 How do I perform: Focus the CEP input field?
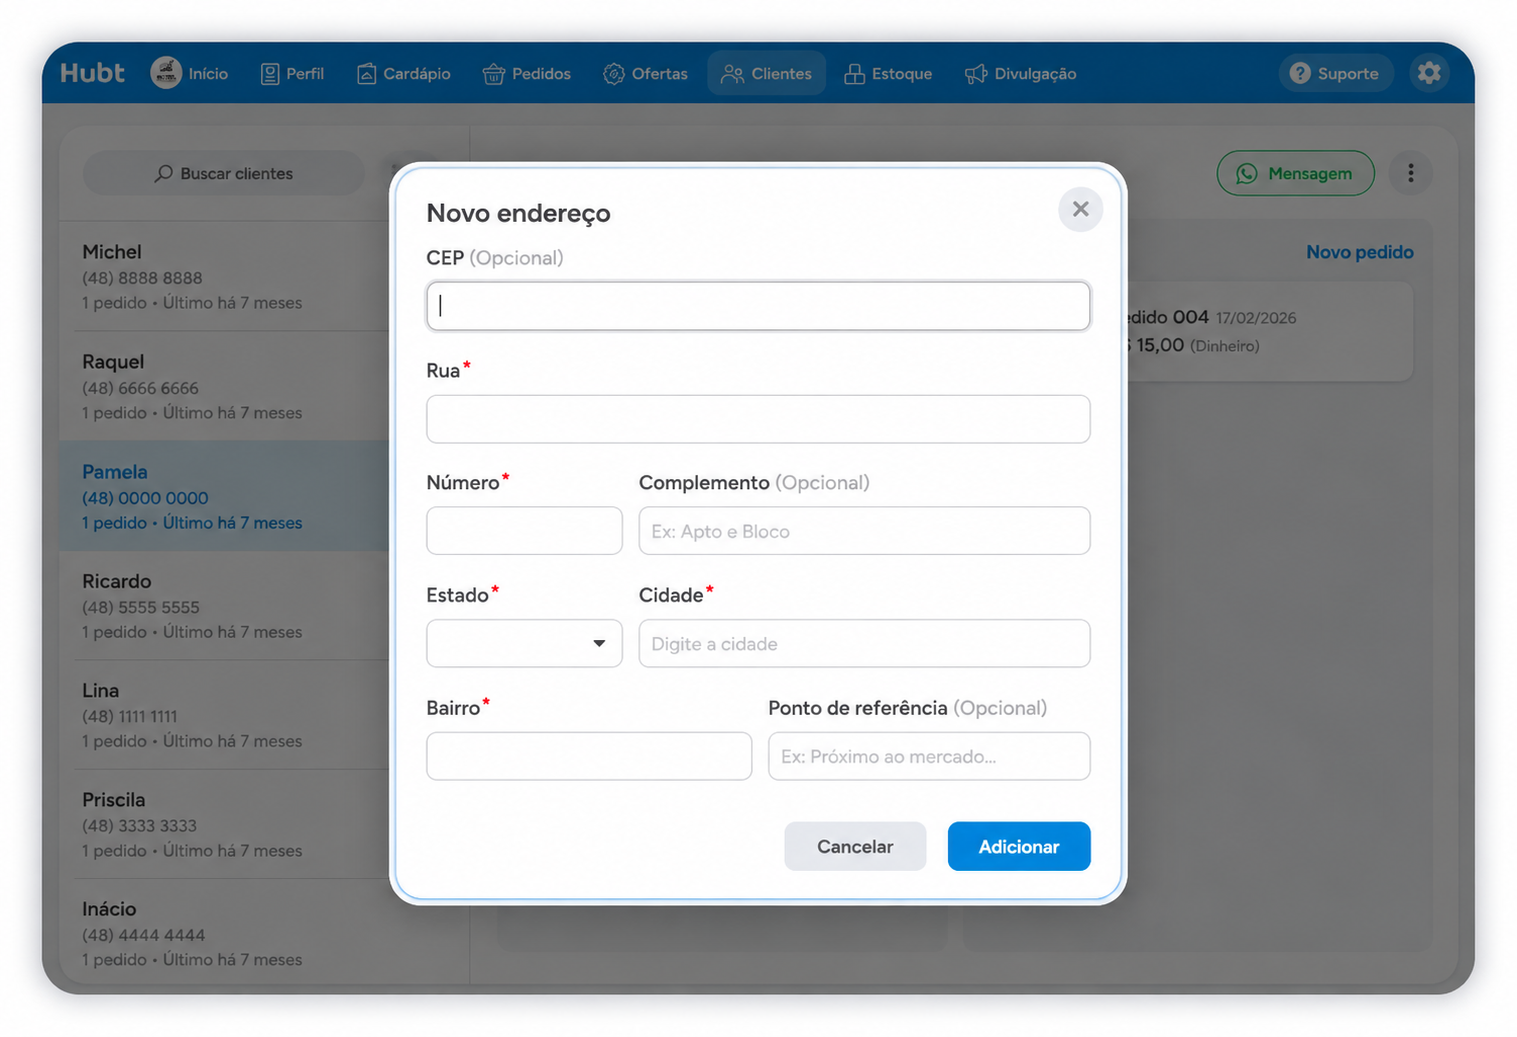pyautogui.click(x=758, y=306)
